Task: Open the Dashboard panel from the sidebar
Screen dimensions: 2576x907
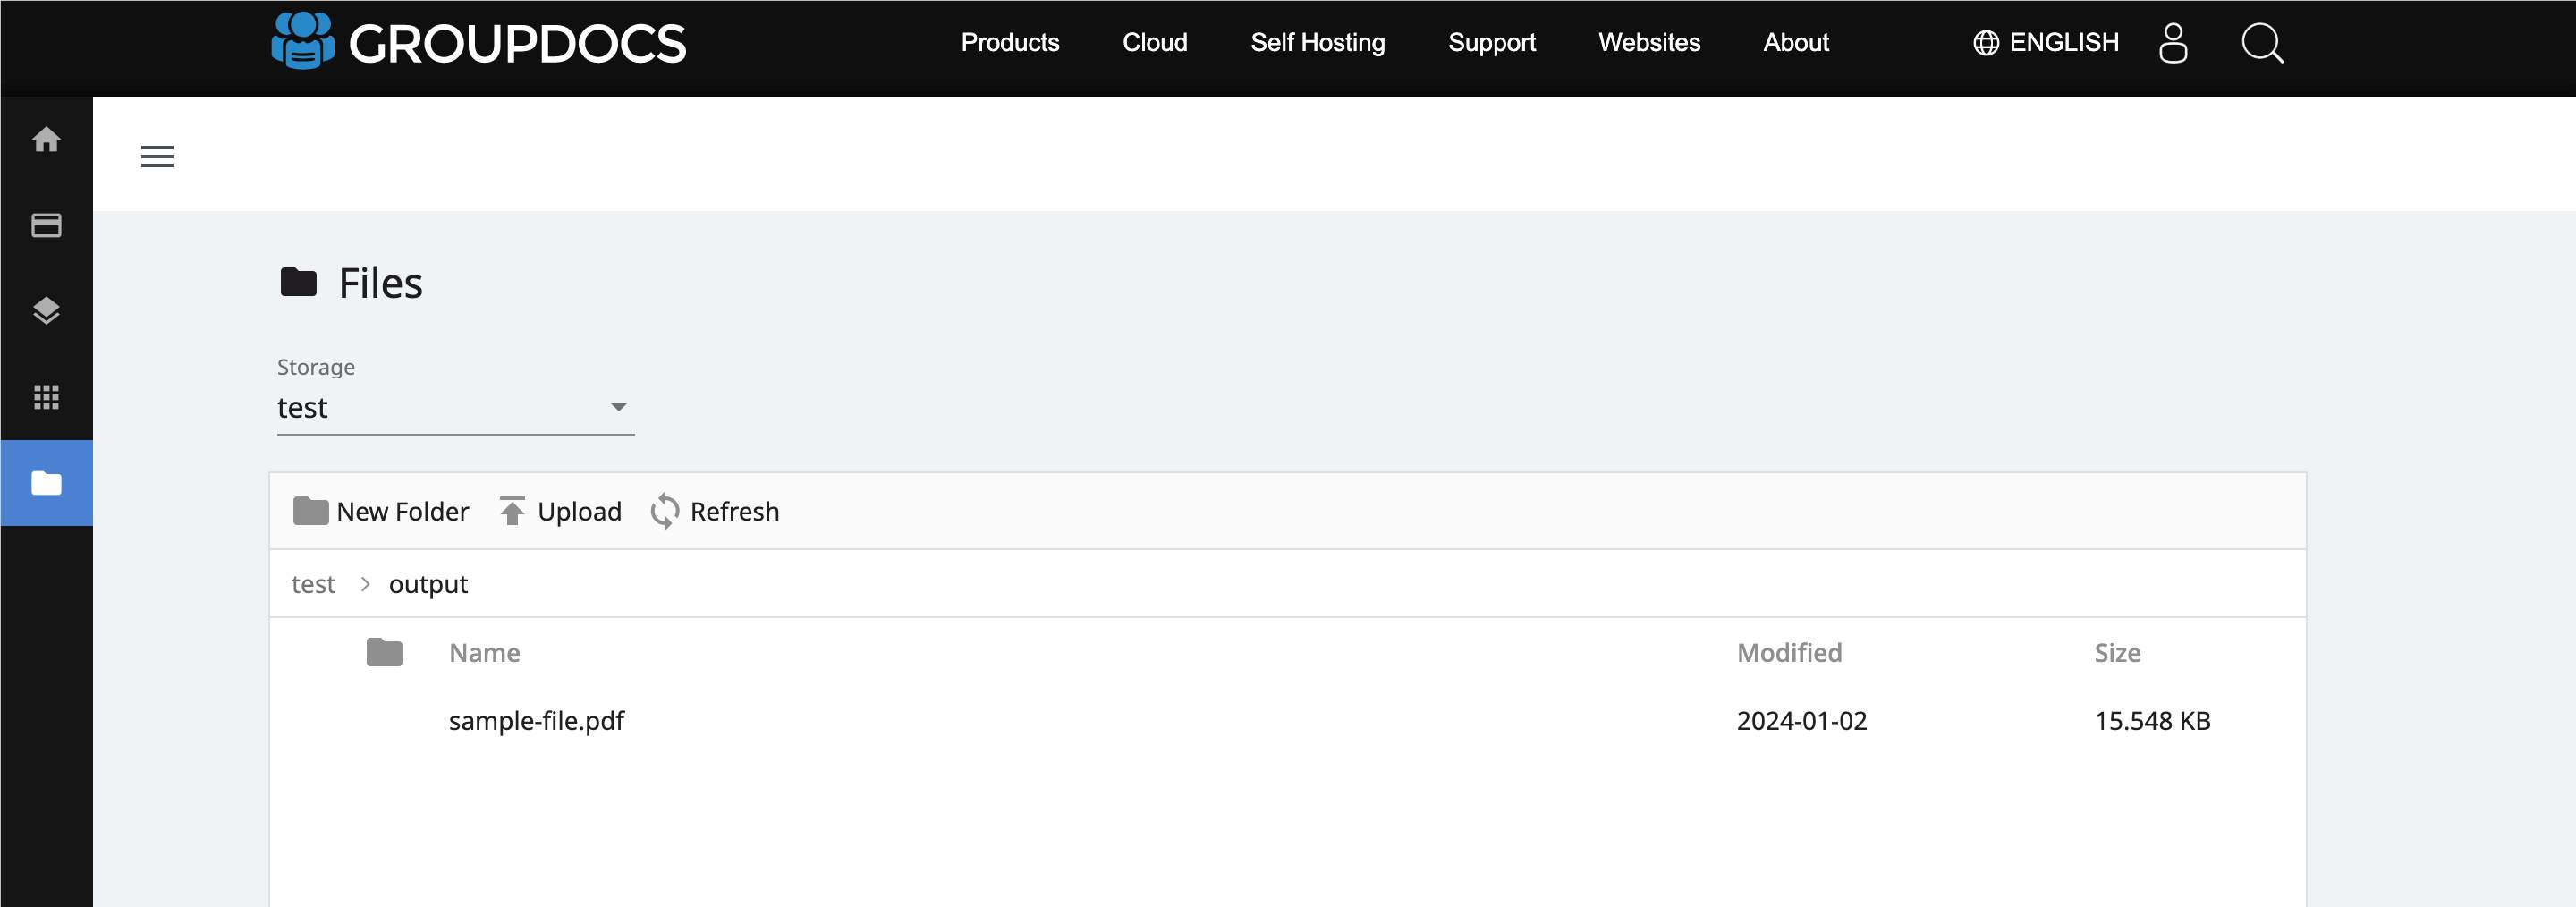Action: (46, 225)
